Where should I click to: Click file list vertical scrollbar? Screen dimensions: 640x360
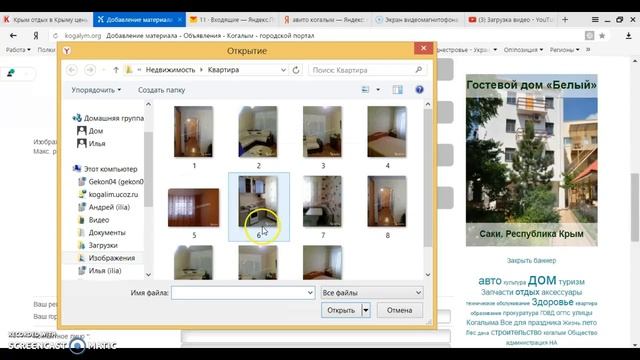428,178
